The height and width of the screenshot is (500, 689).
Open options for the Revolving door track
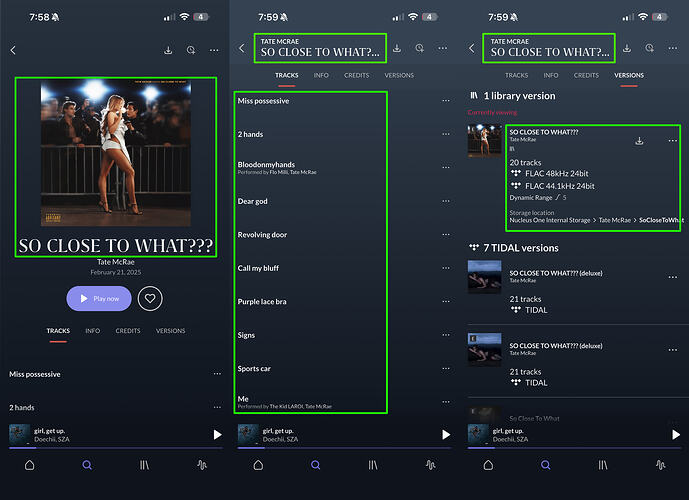pyautogui.click(x=446, y=234)
